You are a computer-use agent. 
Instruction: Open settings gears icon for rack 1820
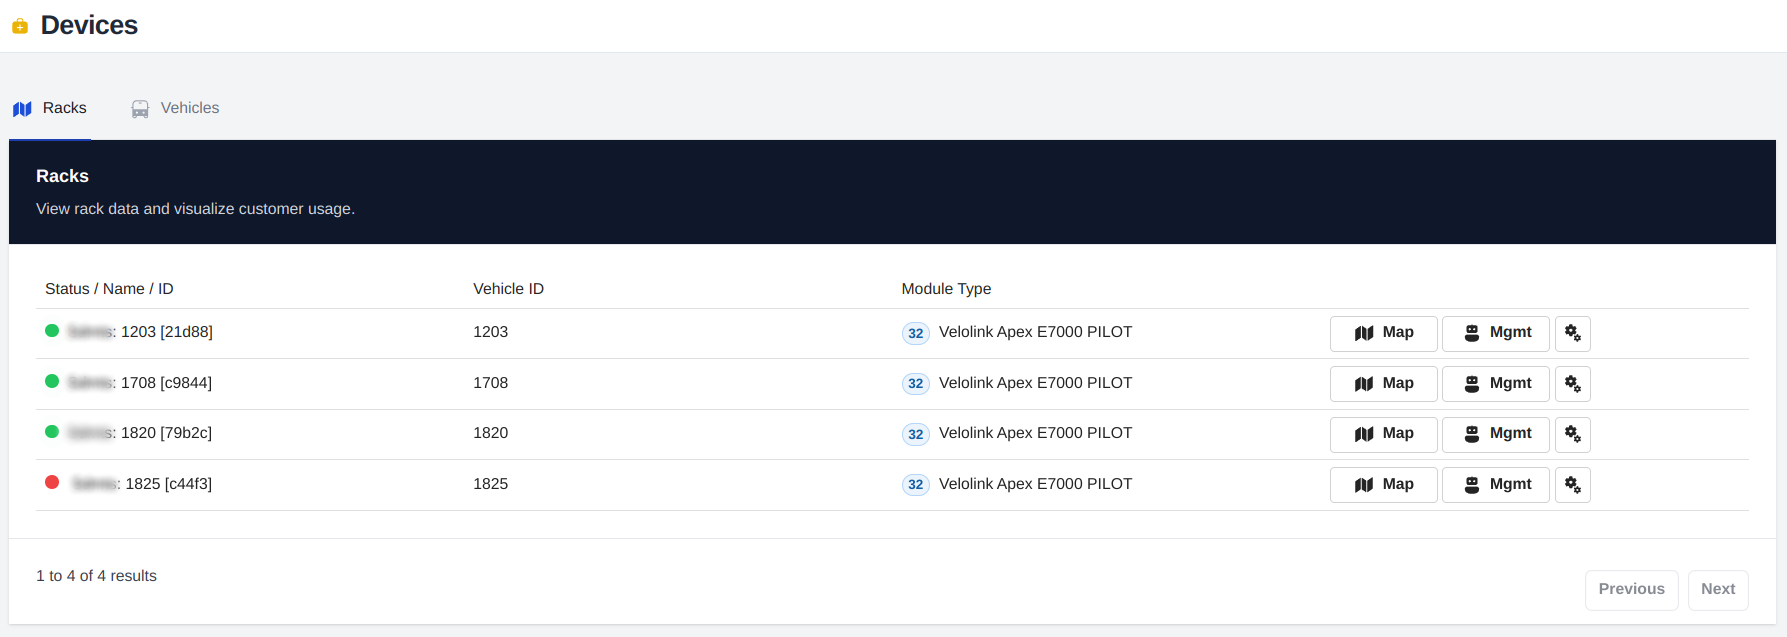coord(1572,434)
